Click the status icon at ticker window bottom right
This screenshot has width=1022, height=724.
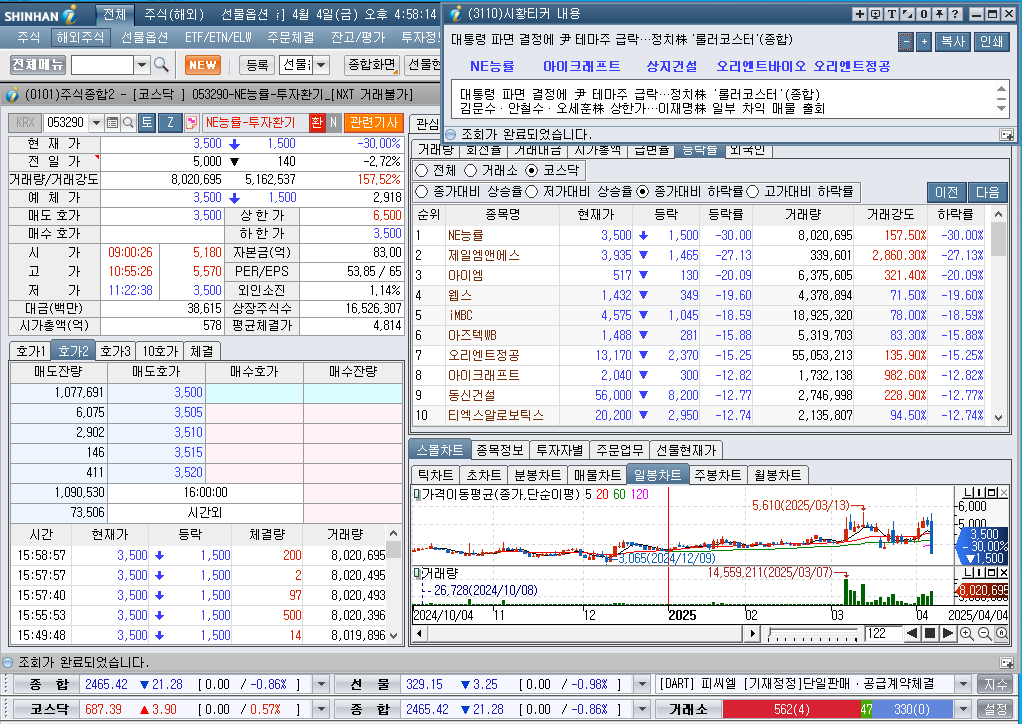(x=1006, y=135)
